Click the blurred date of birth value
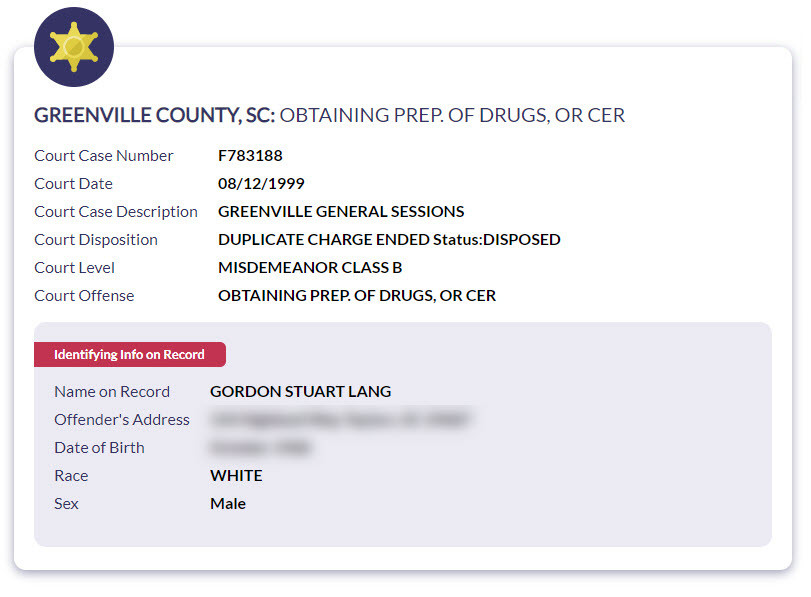This screenshot has width=811, height=597. (x=261, y=448)
